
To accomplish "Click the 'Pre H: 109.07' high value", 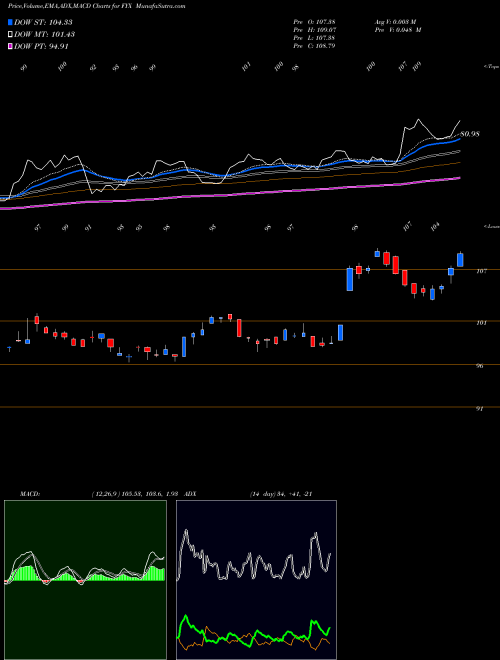I will tap(314, 30).
